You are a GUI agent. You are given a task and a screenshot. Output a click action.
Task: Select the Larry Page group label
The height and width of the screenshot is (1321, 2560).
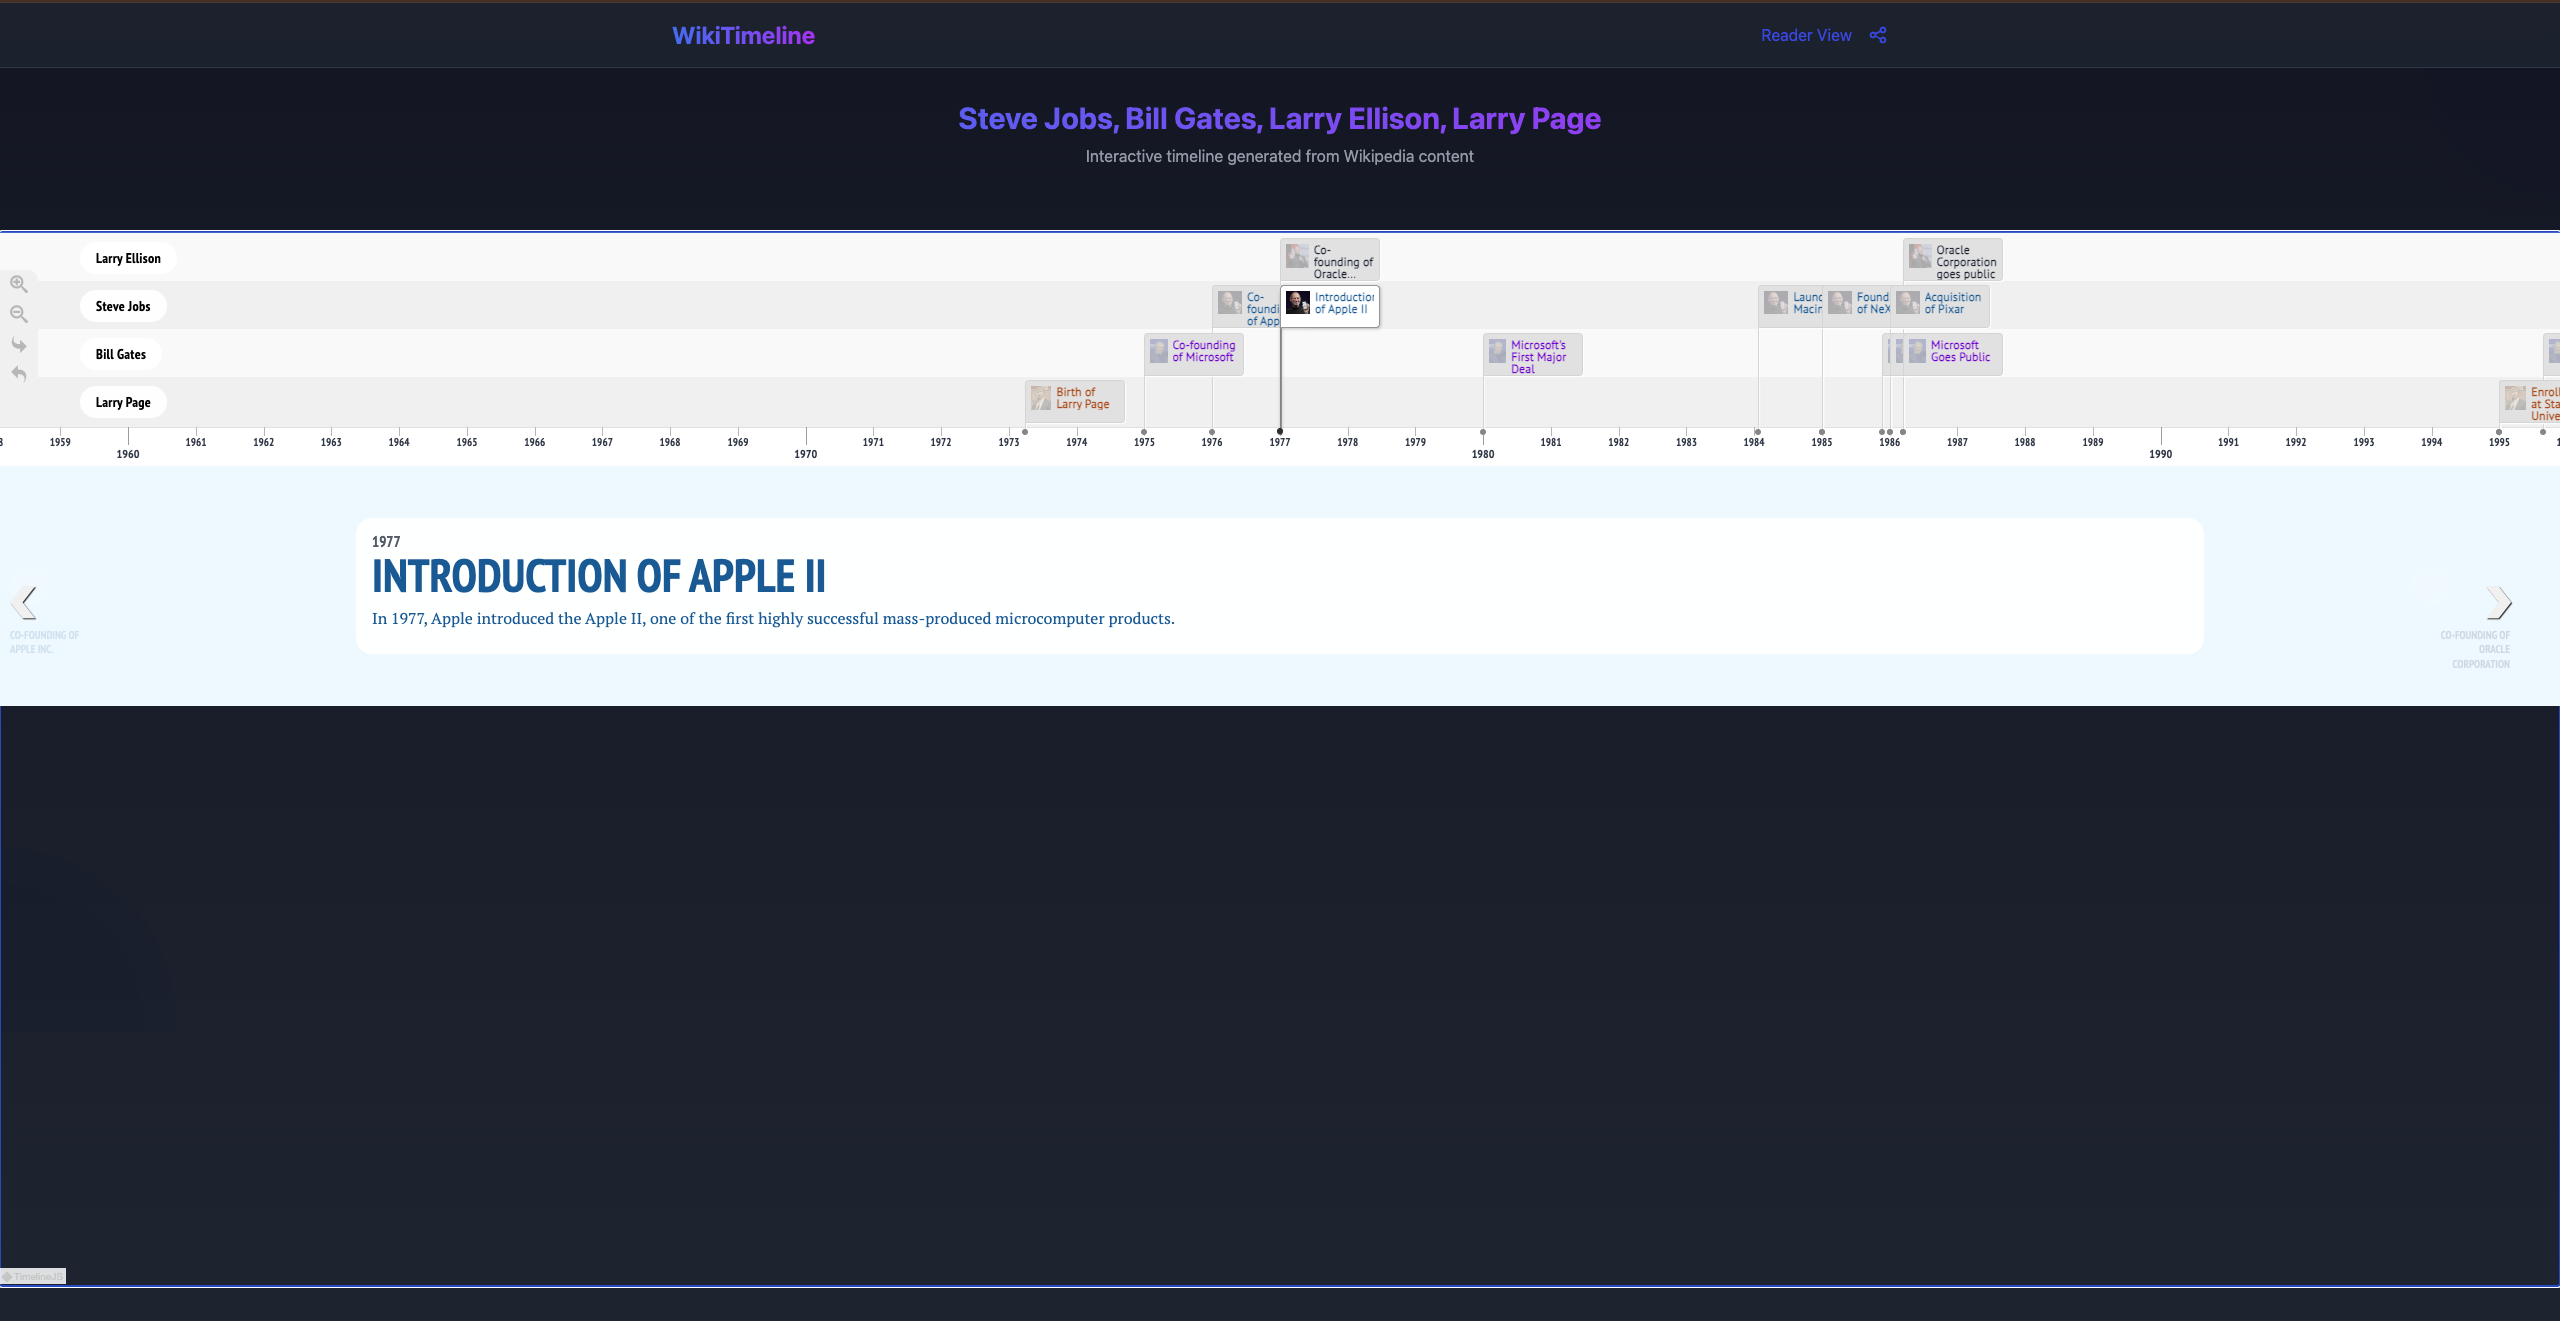pyautogui.click(x=123, y=402)
